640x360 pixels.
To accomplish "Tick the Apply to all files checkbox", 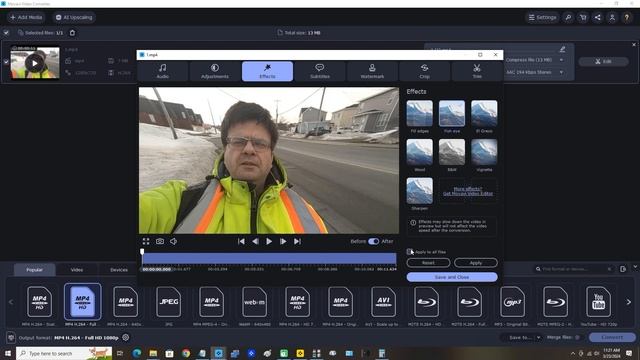I will click(x=409, y=252).
